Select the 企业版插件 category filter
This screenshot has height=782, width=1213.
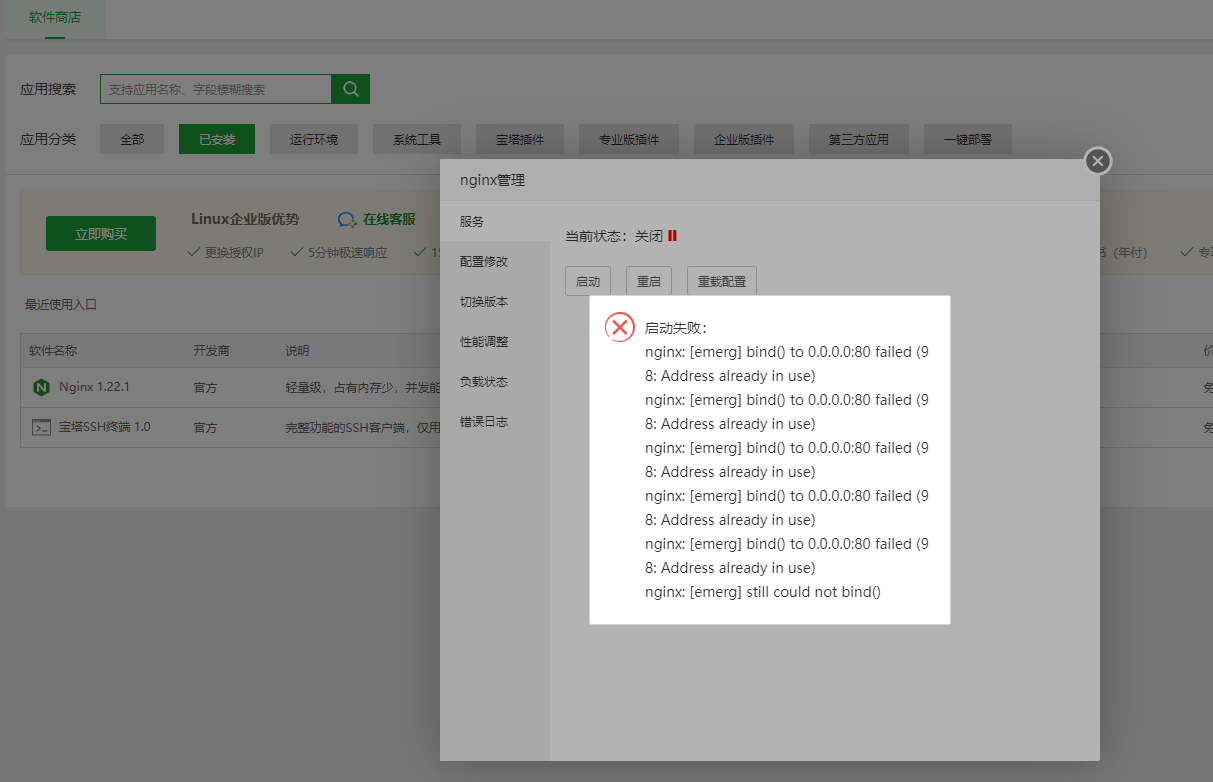tap(744, 139)
